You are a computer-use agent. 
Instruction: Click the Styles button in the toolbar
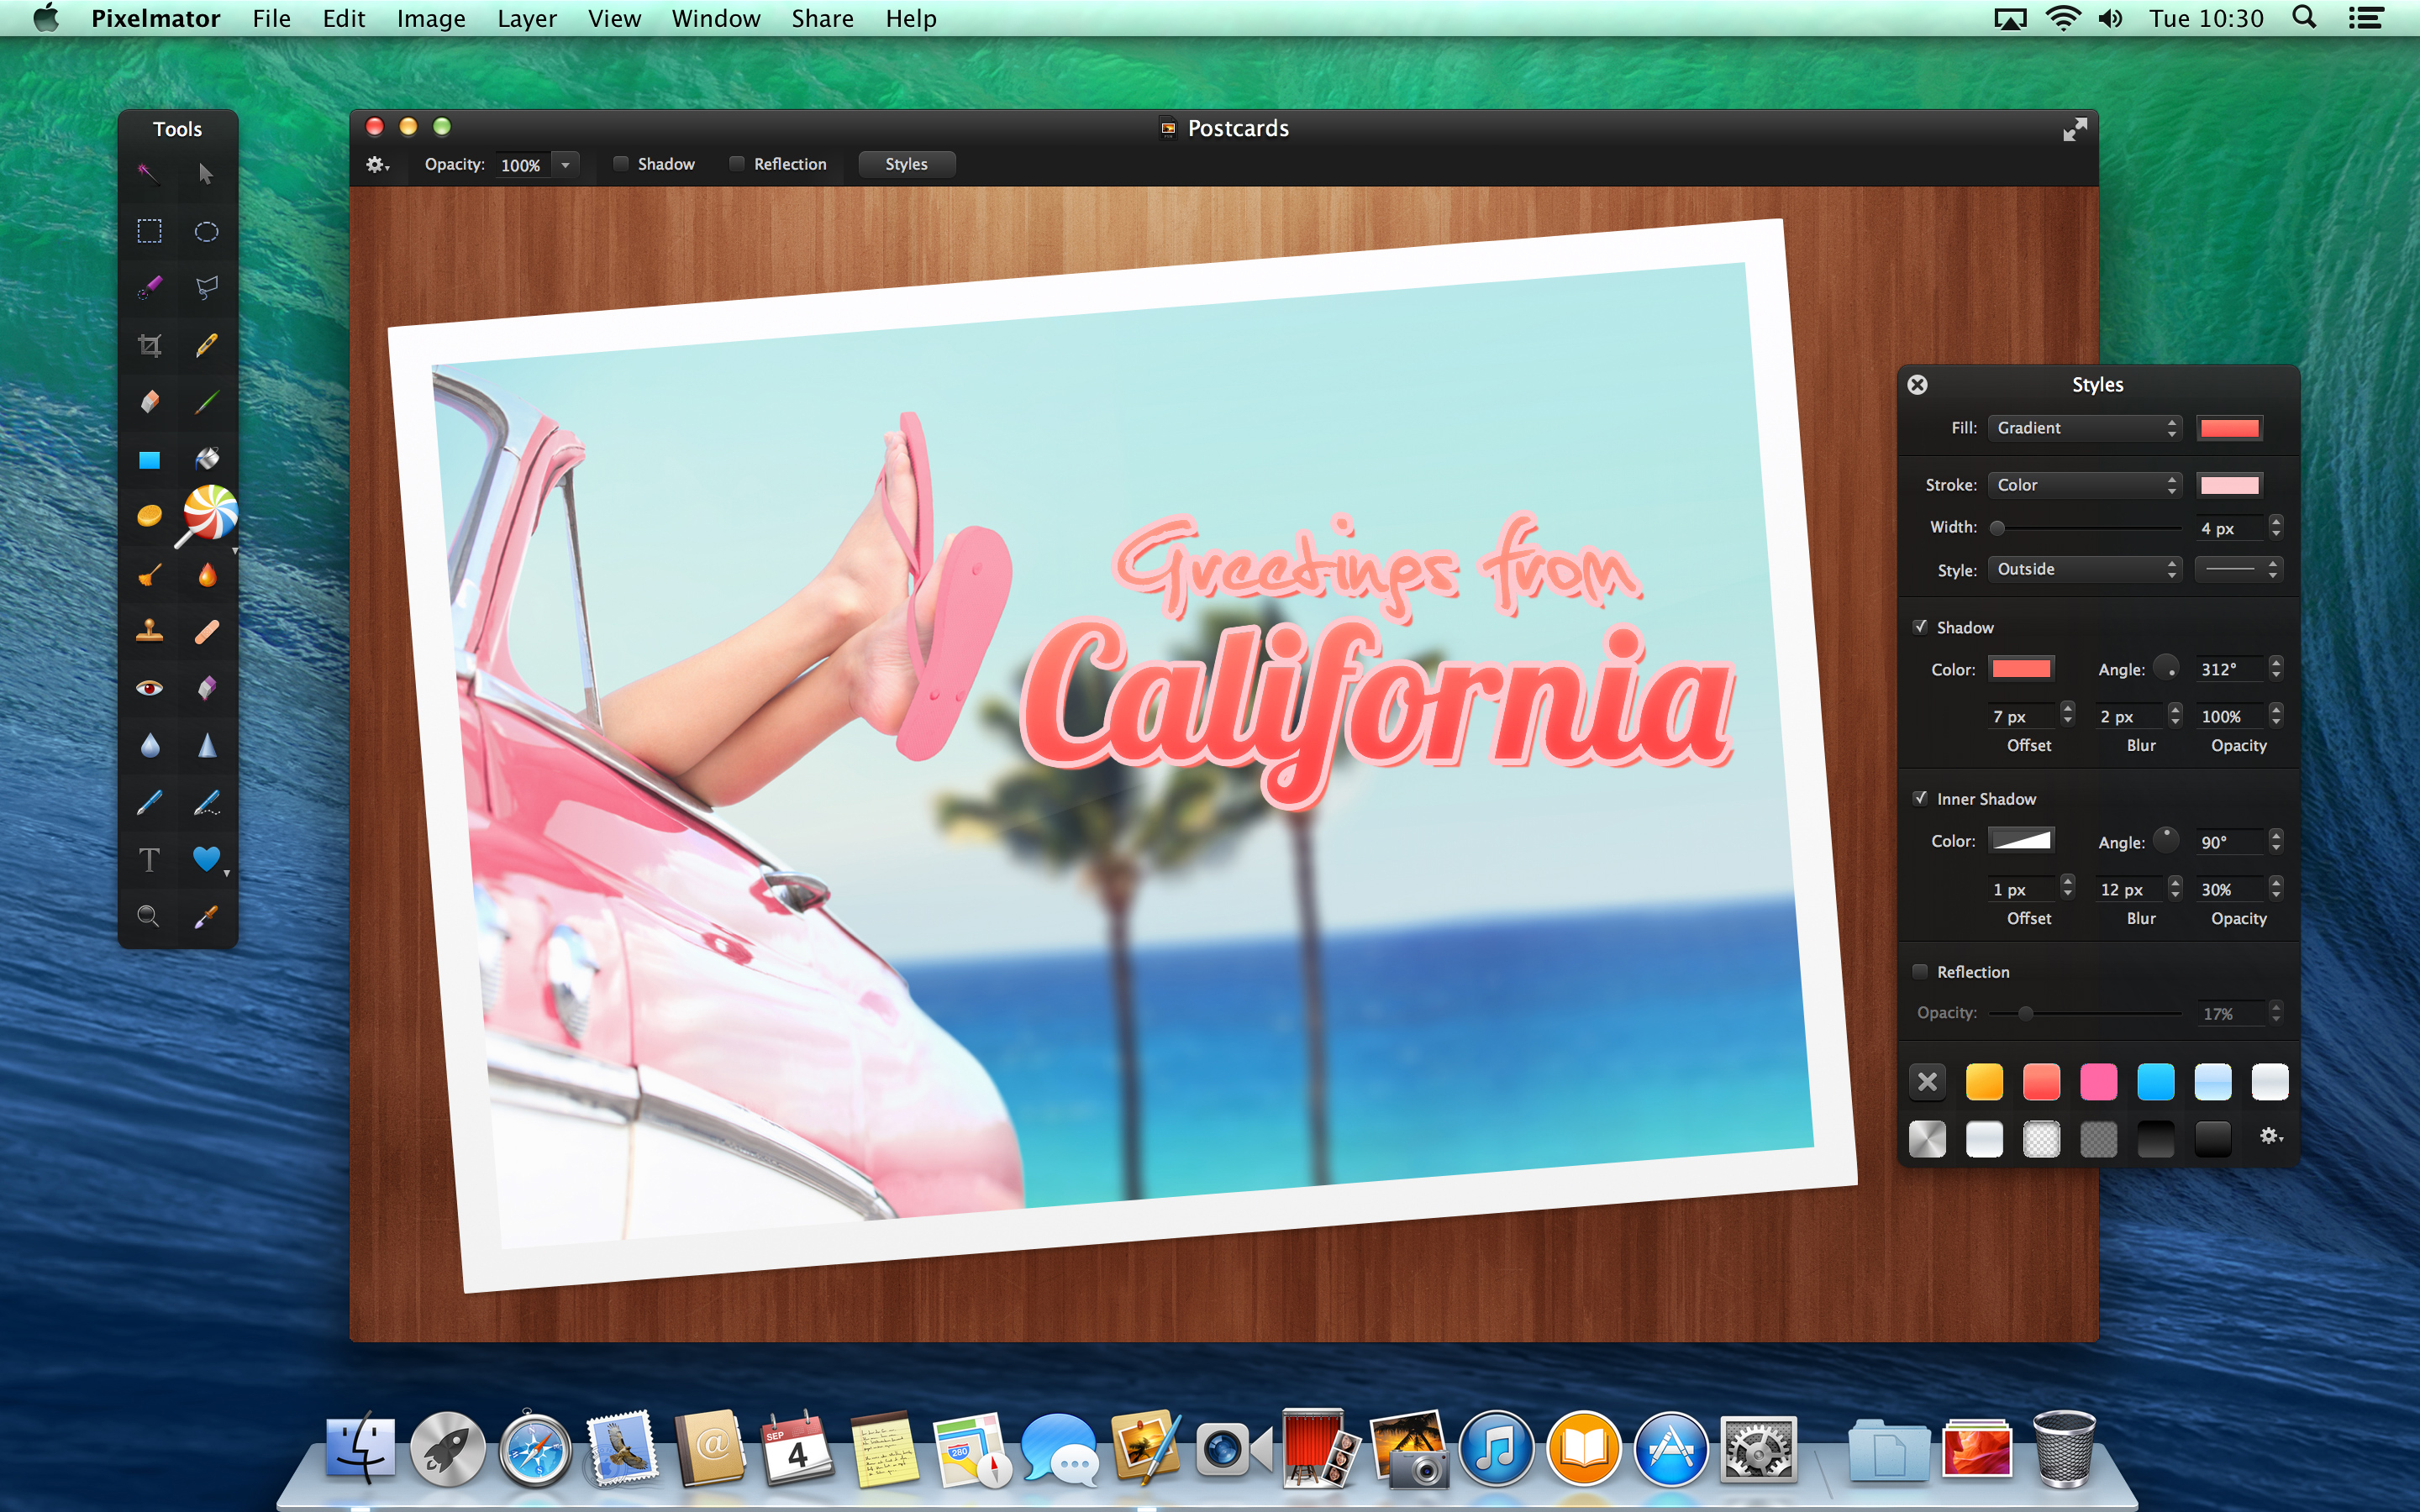906,164
